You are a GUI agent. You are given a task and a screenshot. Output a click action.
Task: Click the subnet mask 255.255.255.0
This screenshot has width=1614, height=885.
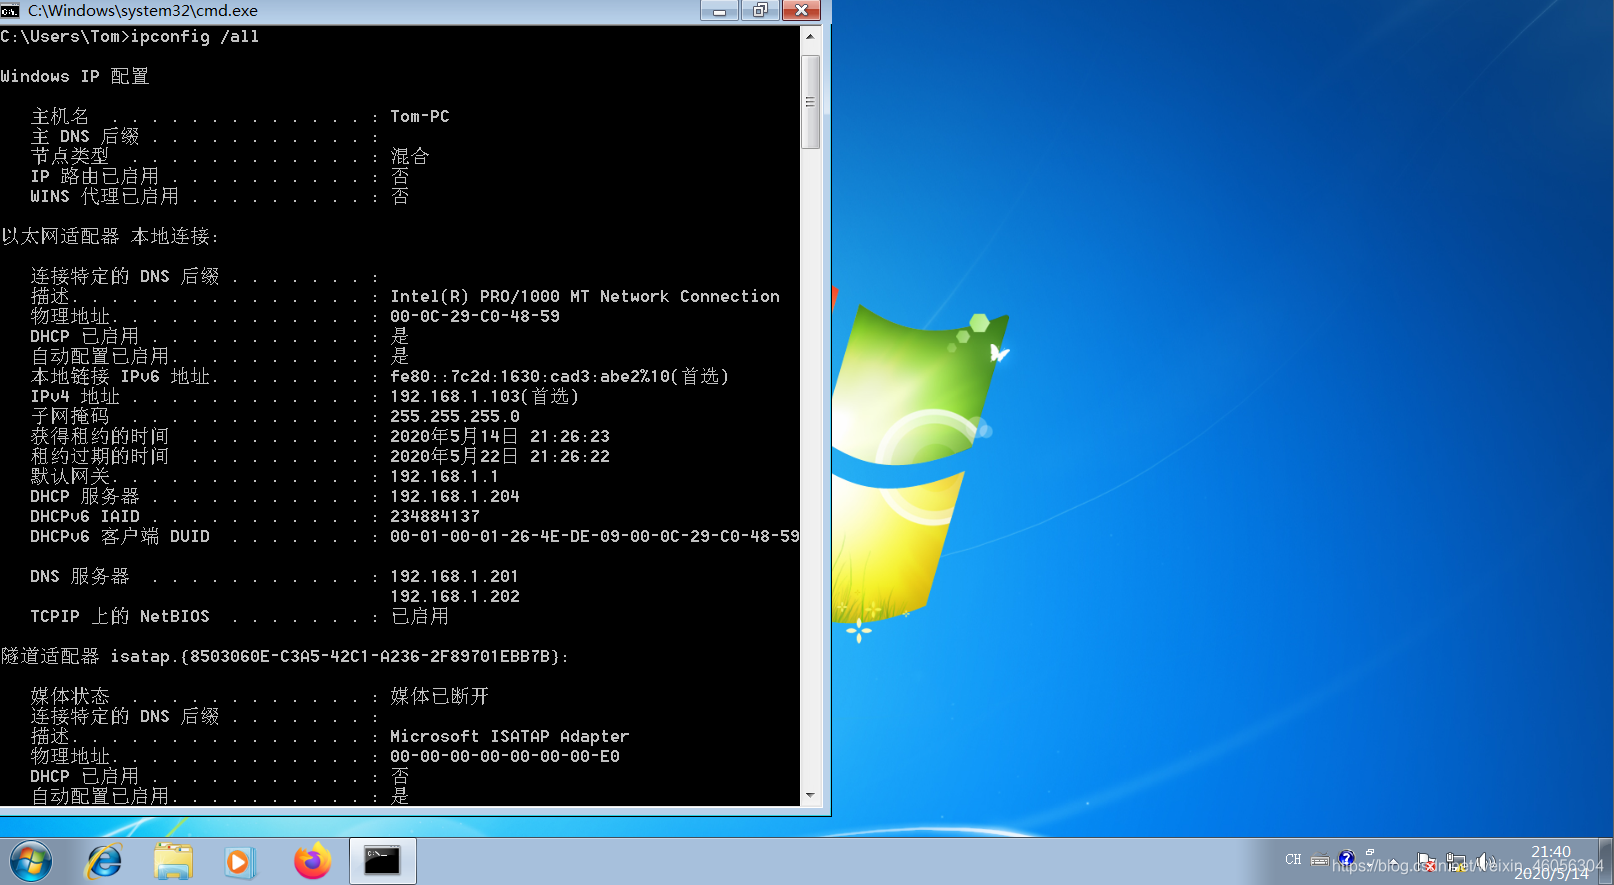455,417
